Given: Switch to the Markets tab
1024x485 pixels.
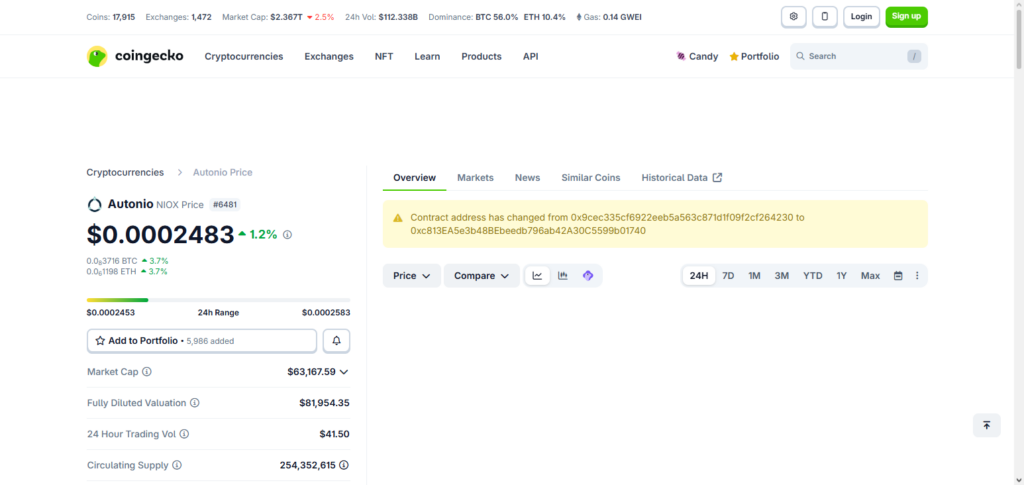Looking at the screenshot, I should 475,178.
